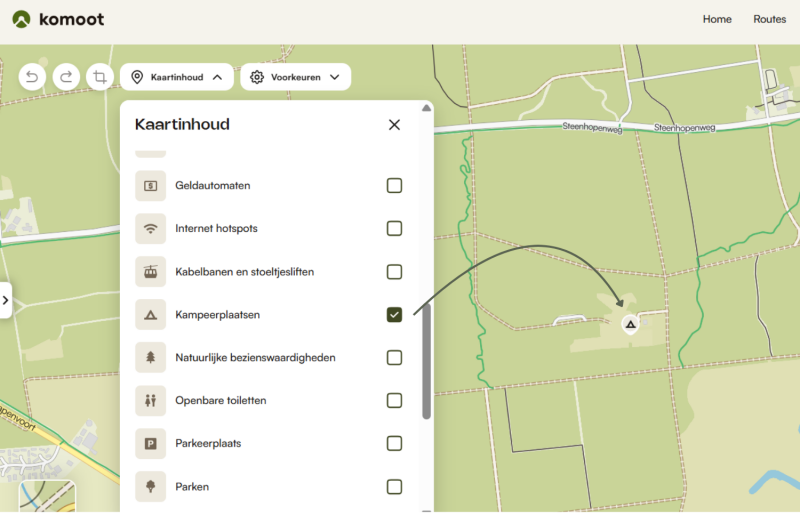800x515 pixels.
Task: Click the Kabelbanen en stoeltjesliften cable car icon
Action: point(151,272)
